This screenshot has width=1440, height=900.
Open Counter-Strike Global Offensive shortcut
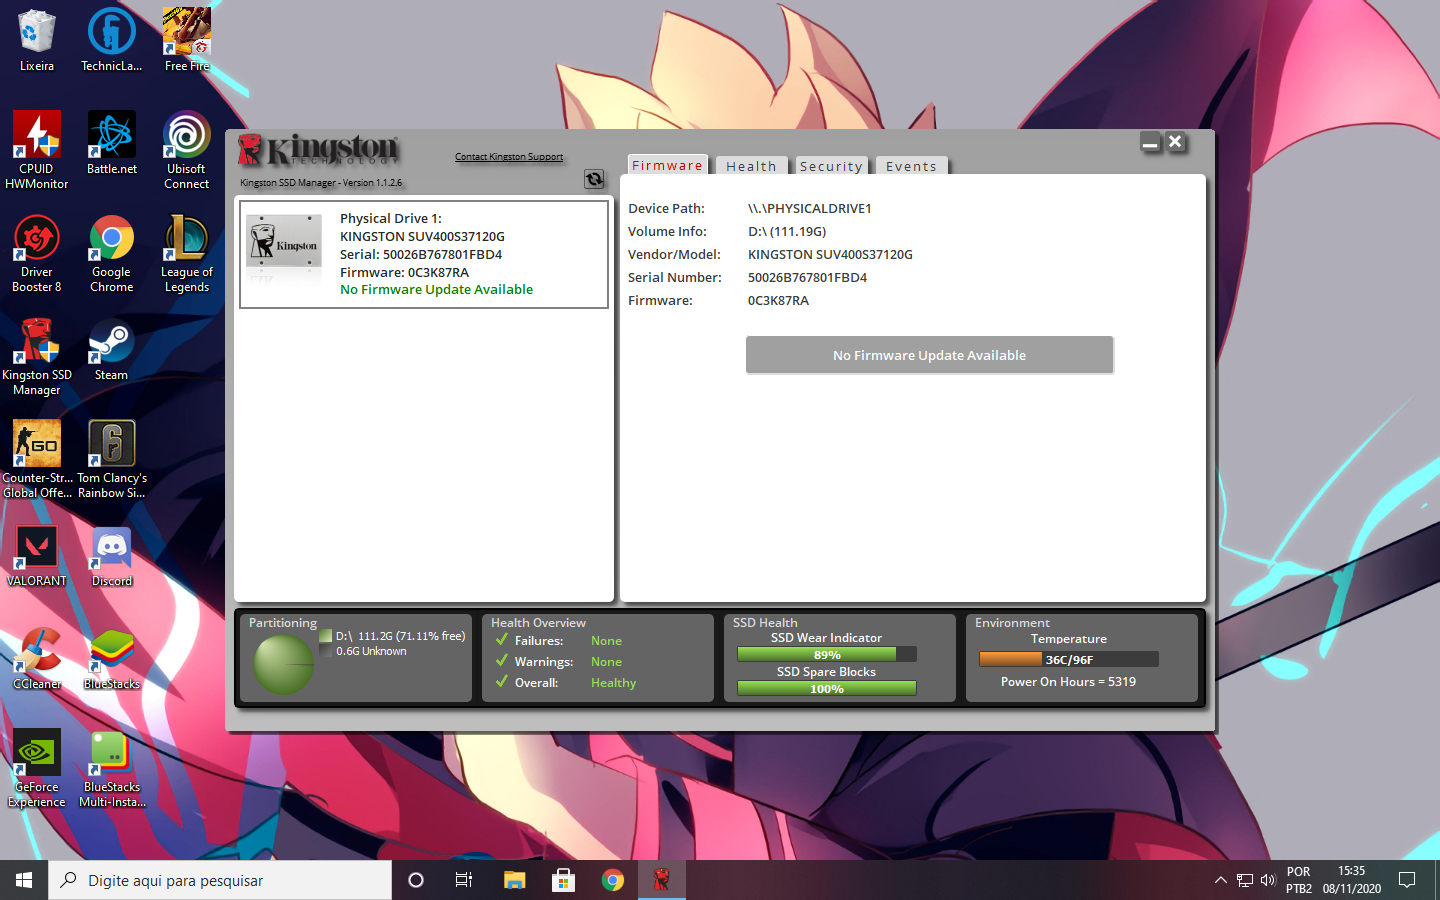click(x=37, y=459)
